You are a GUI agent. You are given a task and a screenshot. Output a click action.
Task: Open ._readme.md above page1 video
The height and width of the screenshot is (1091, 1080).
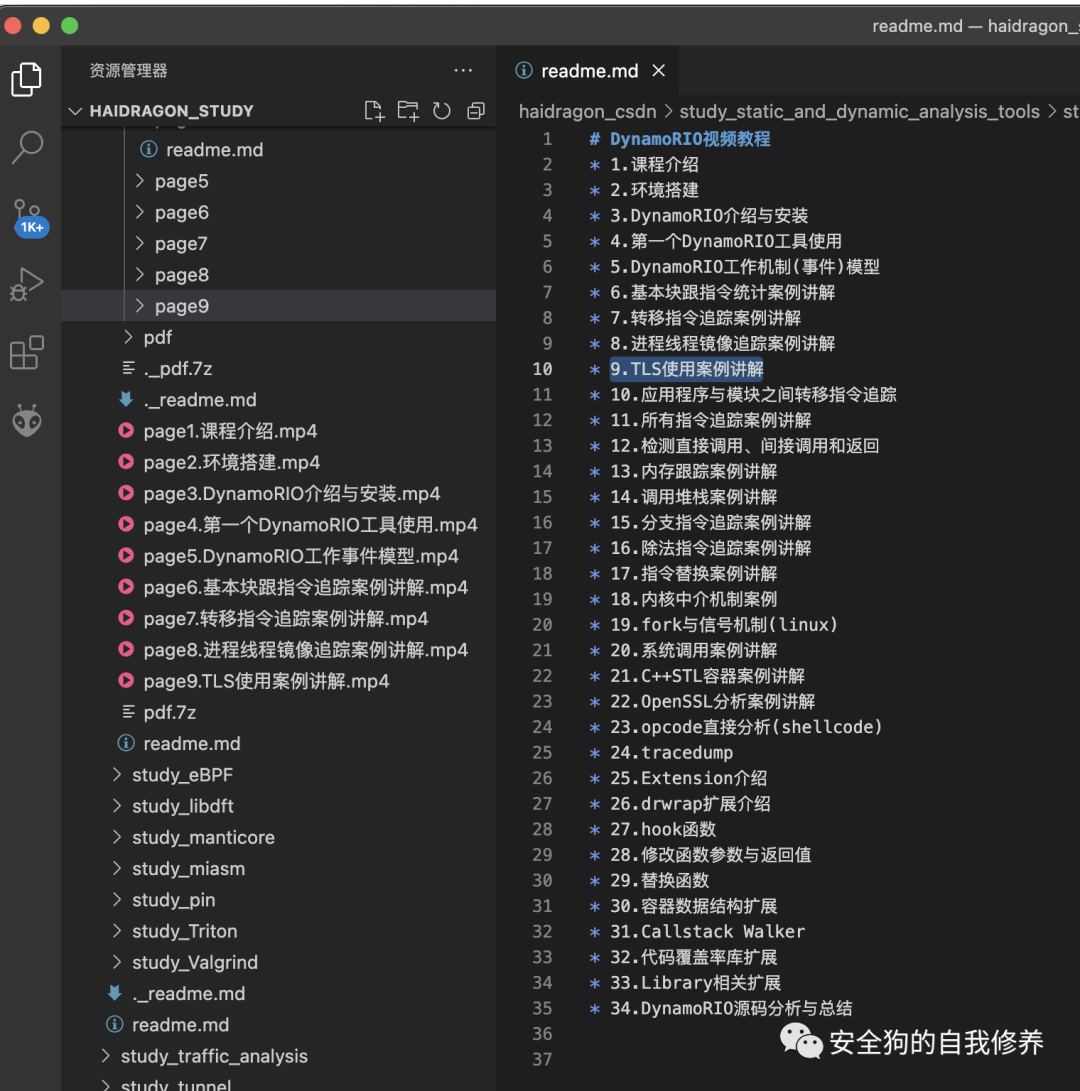tap(278, 399)
